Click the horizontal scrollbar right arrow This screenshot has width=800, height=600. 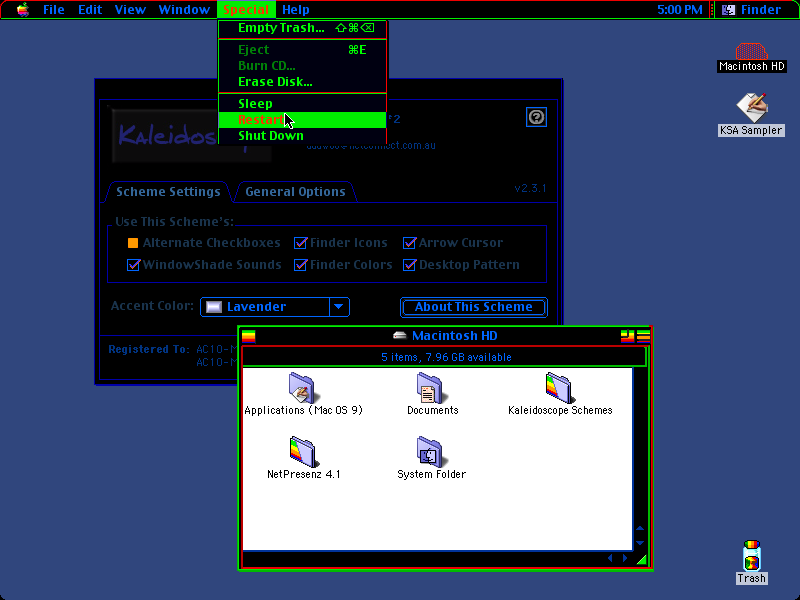tap(624, 558)
